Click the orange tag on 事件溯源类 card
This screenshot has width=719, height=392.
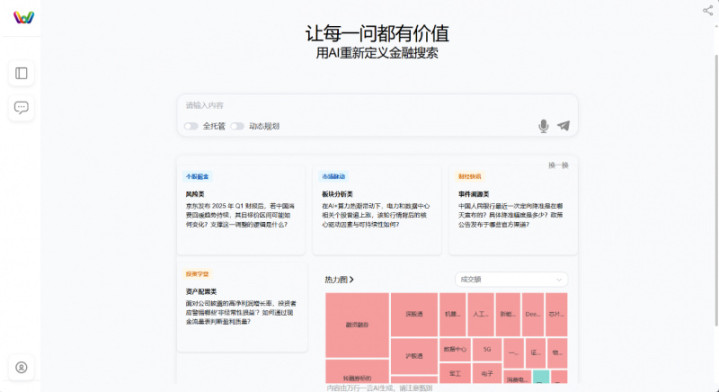(470, 177)
